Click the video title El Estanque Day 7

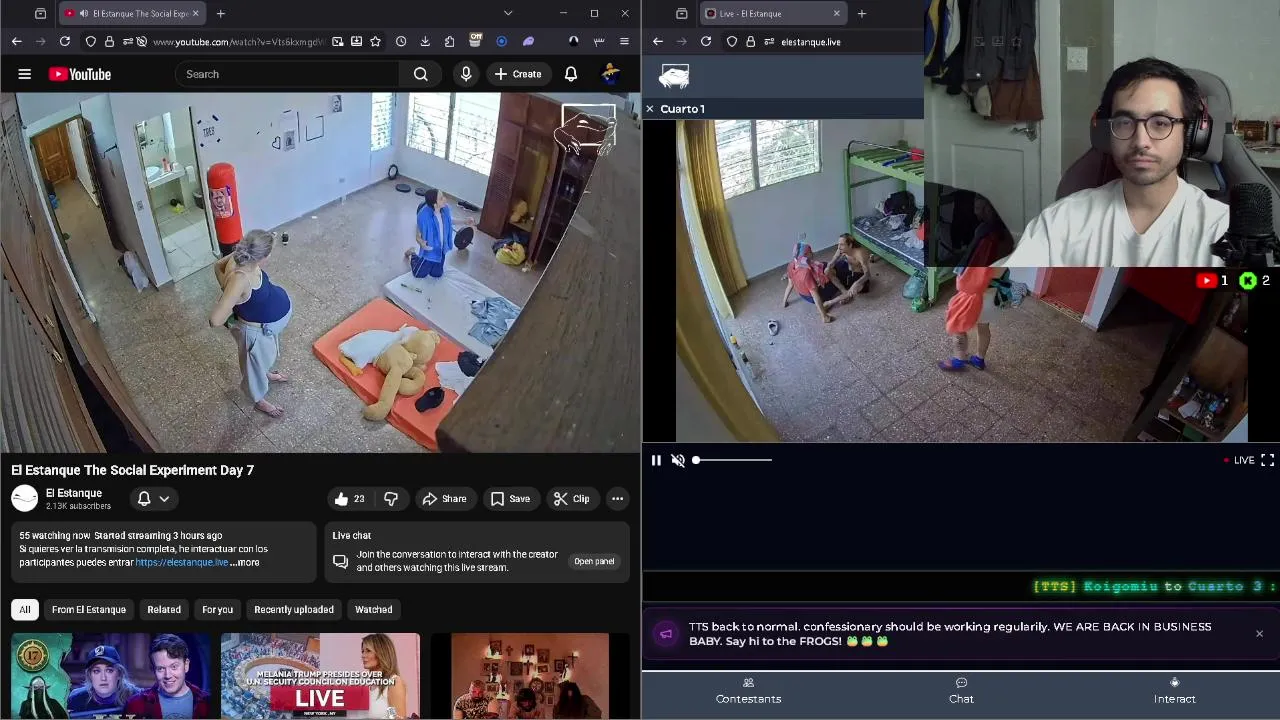(x=133, y=470)
